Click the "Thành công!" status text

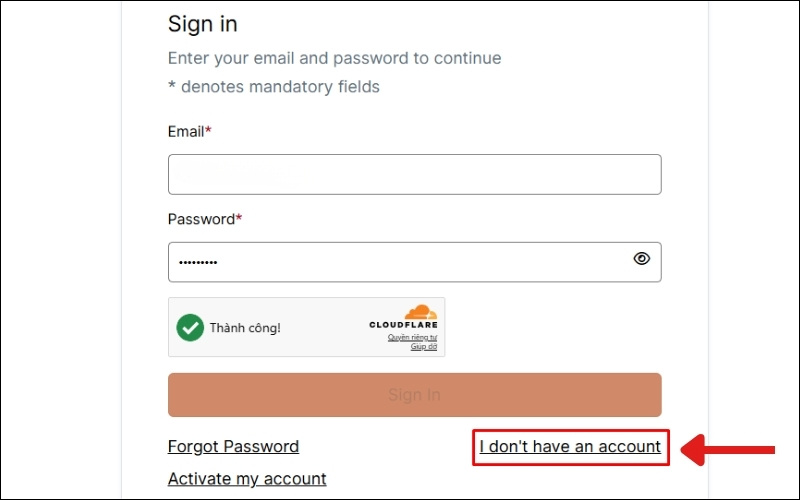[x=245, y=327]
